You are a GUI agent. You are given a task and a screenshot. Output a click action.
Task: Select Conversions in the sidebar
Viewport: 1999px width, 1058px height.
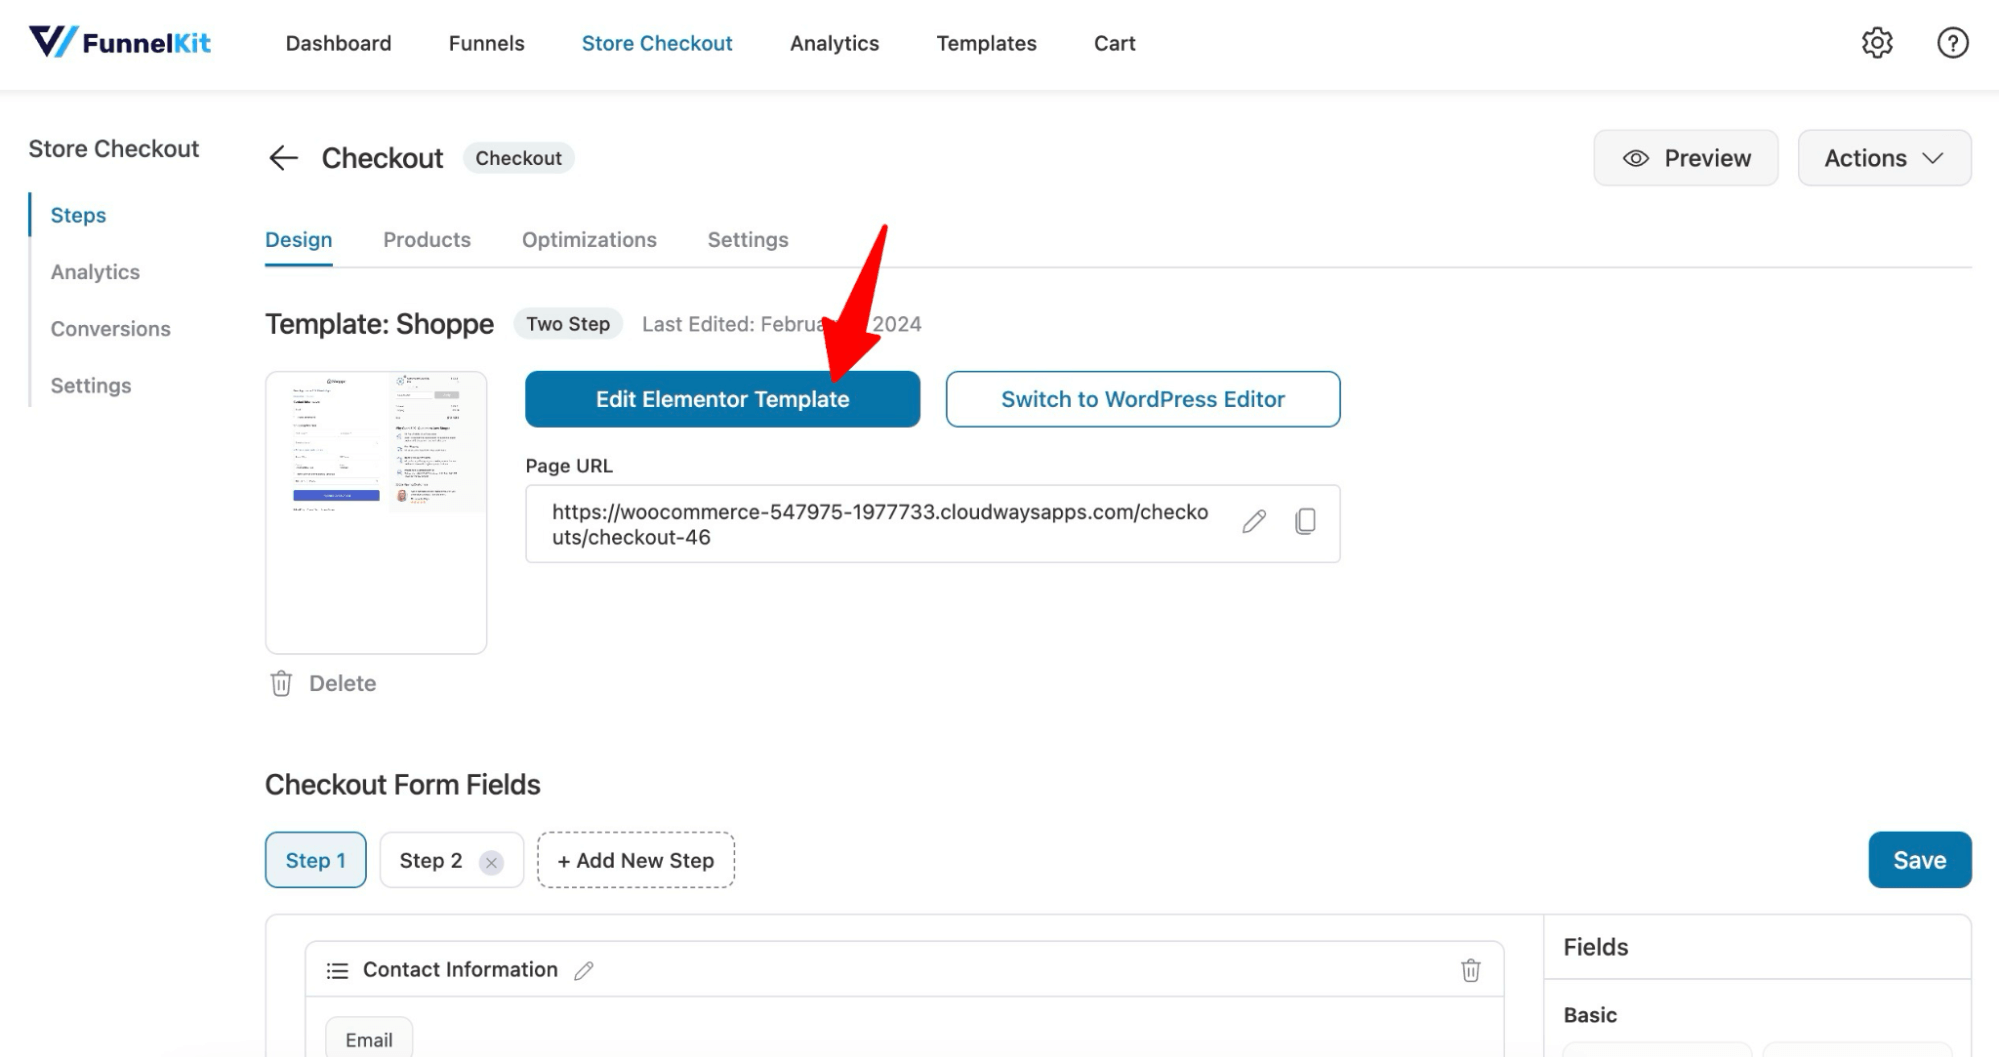tap(110, 328)
